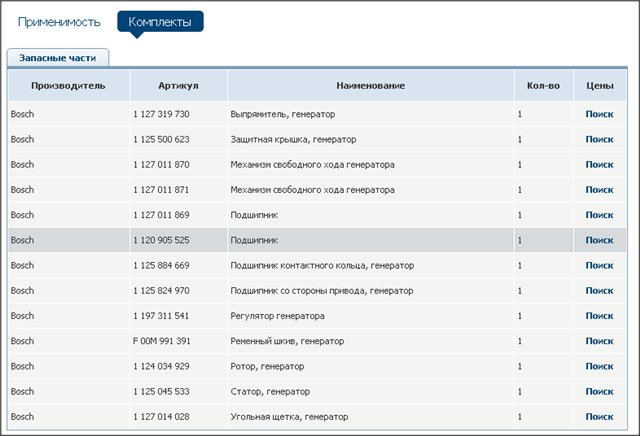Open Поиск for Угольная щетка, генератор
This screenshot has height=436, width=640.
pyautogui.click(x=599, y=416)
